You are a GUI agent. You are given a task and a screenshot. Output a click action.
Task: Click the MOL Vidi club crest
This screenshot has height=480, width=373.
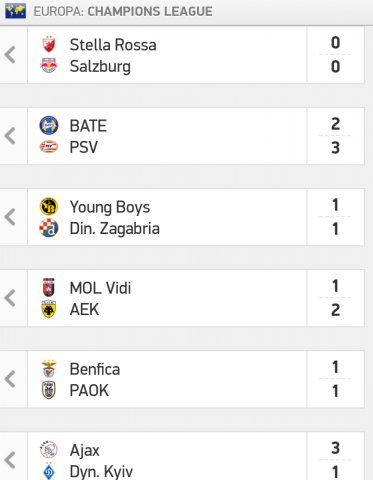point(49,288)
